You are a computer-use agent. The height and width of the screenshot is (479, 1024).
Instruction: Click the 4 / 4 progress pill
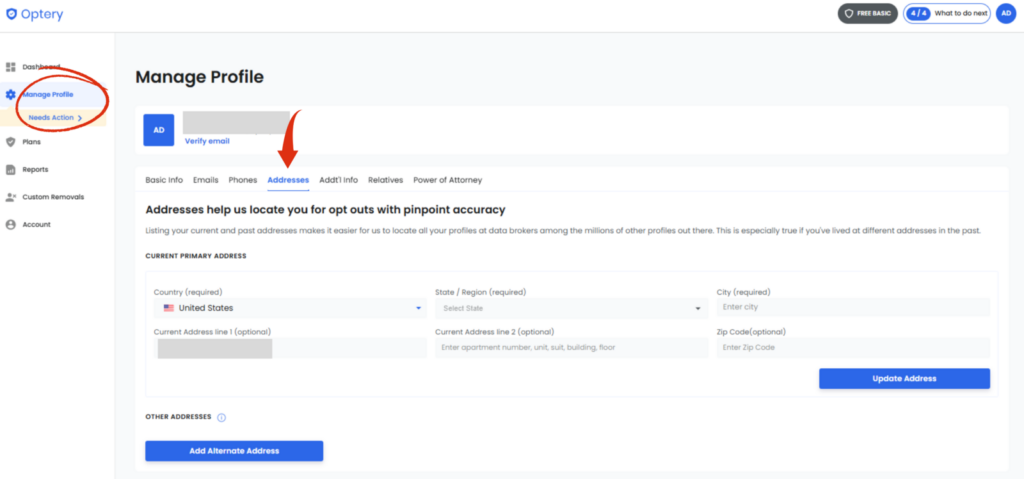coord(918,13)
